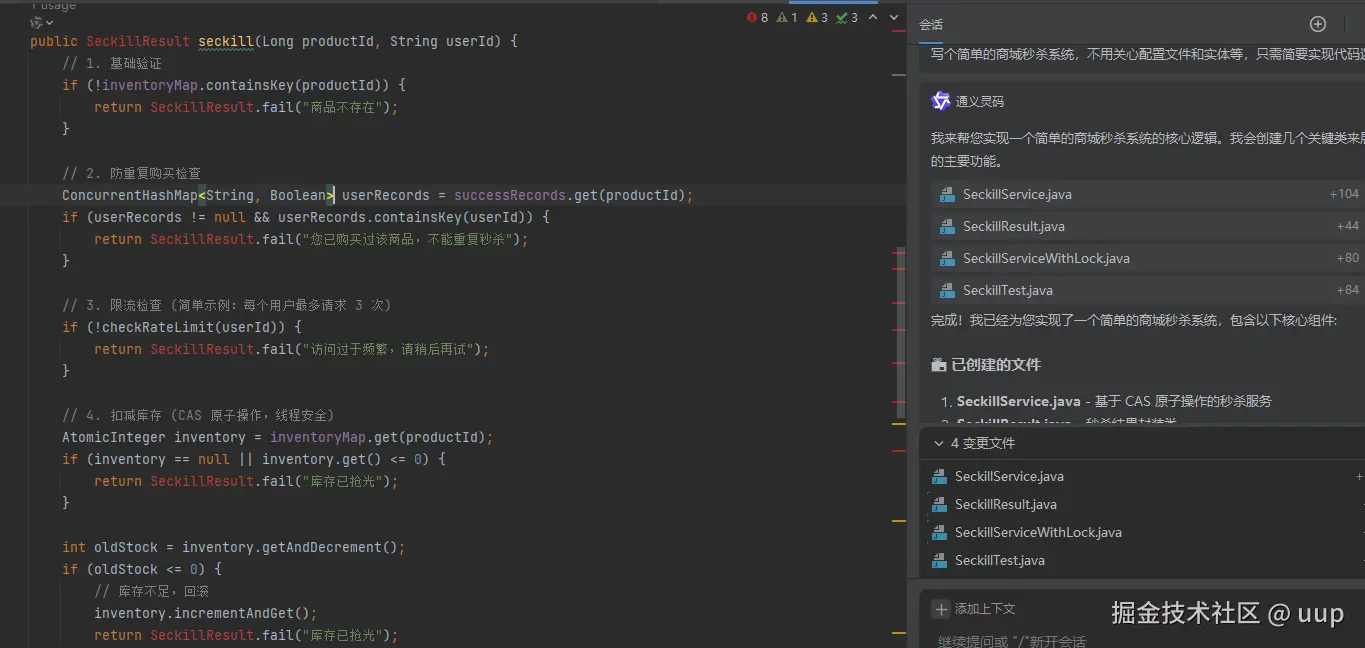
Task: Select SeckillTest.java in changed files list
Action: [999, 560]
